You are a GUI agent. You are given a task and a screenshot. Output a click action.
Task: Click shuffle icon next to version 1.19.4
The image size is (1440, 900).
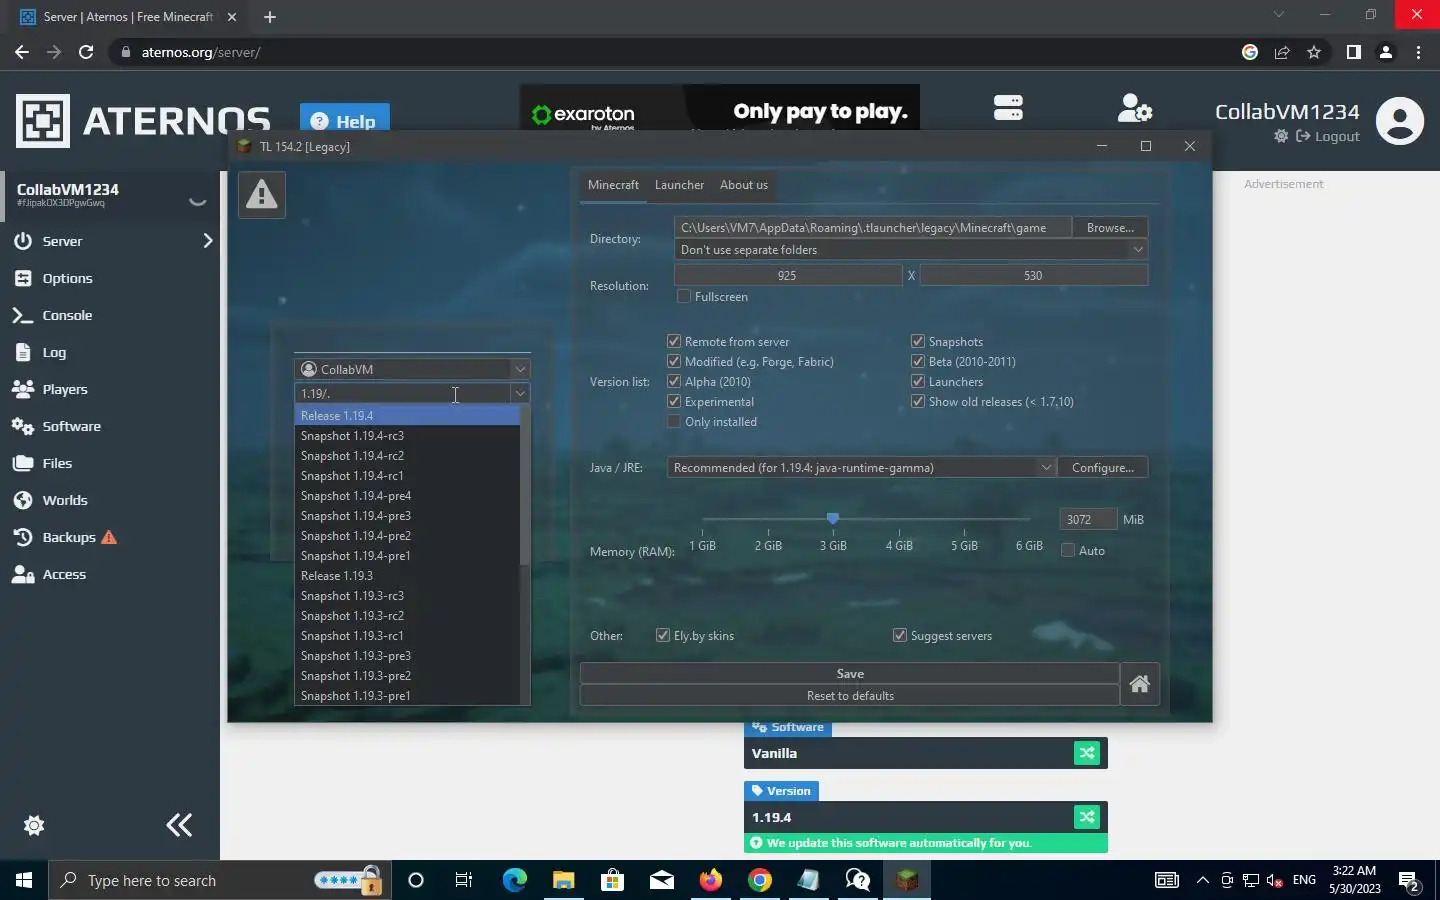click(1087, 817)
